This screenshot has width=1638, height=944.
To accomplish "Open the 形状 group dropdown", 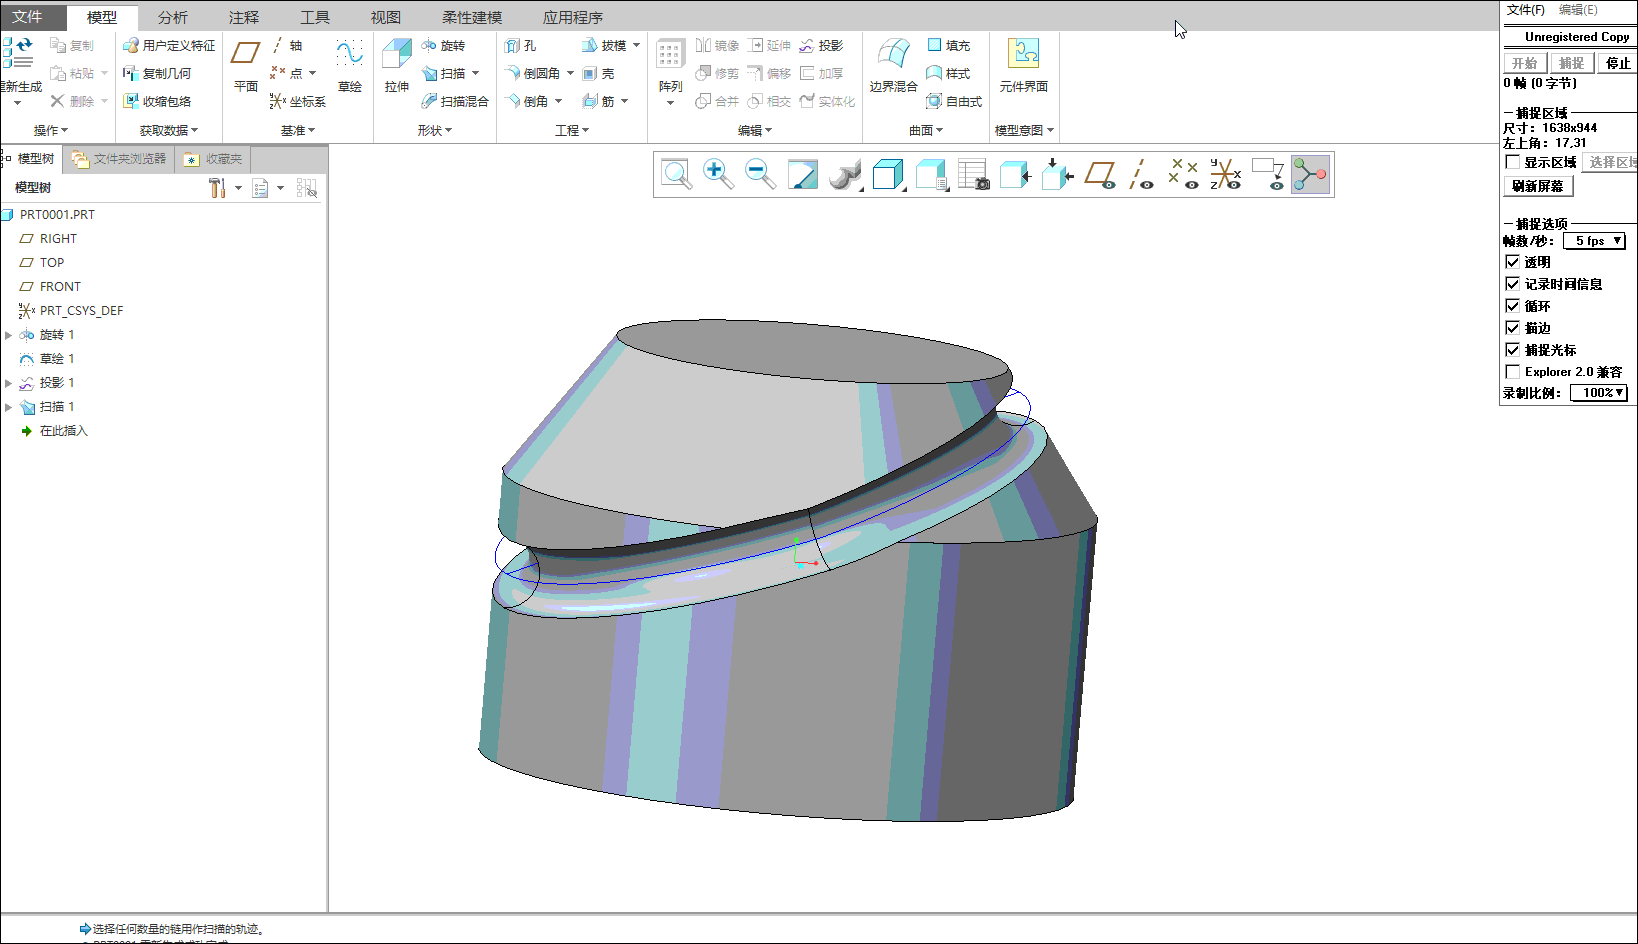I will pos(435,131).
